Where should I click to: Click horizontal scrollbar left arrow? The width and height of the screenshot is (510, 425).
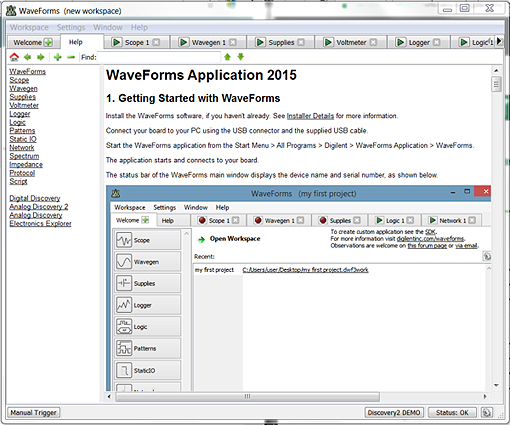[109, 397]
